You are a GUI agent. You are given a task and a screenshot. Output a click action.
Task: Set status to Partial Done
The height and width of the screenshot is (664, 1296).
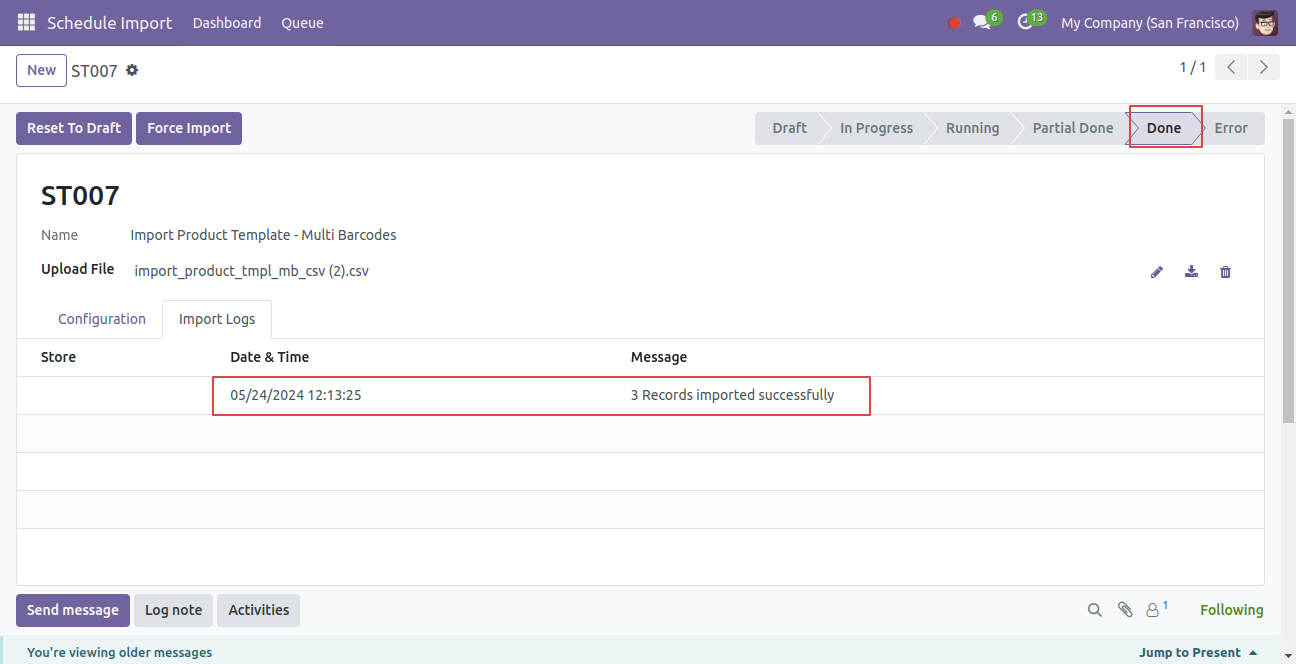pos(1072,128)
